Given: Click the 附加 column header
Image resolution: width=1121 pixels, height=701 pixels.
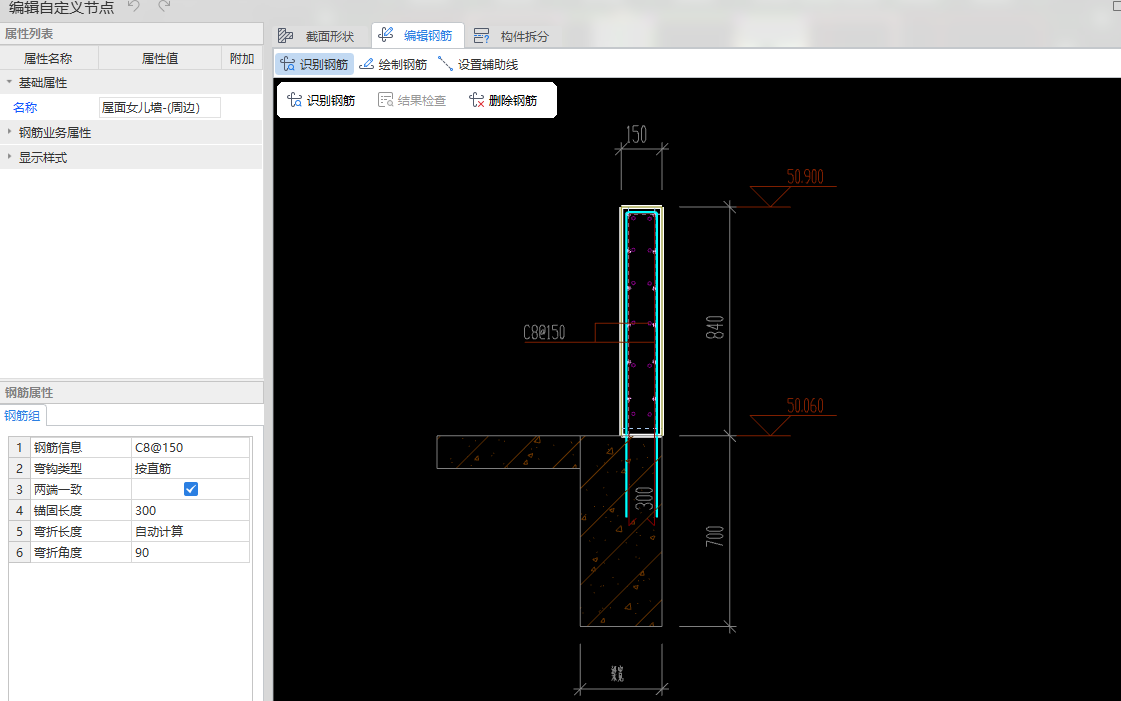Looking at the screenshot, I should 242,59.
